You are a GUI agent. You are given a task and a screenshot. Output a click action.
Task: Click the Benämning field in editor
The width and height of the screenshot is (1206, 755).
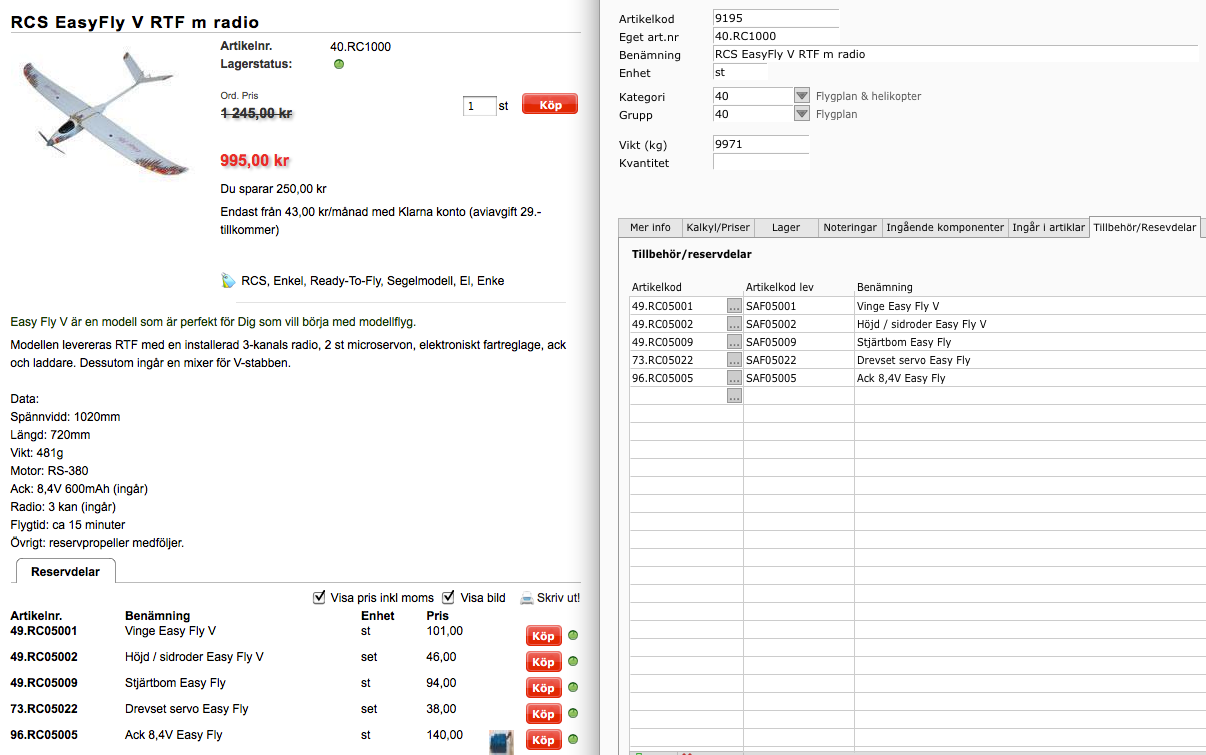point(955,55)
